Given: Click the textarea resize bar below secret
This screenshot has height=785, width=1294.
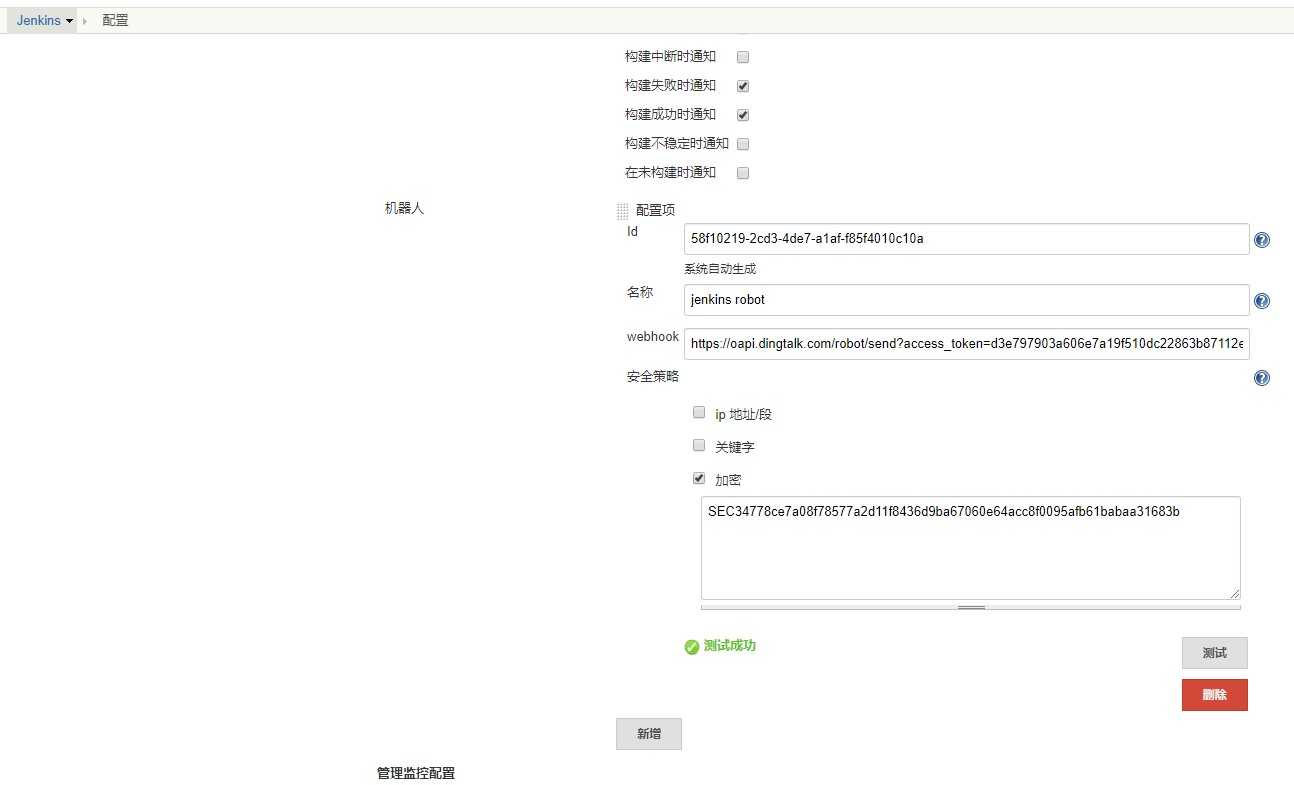Looking at the screenshot, I should point(970,607).
